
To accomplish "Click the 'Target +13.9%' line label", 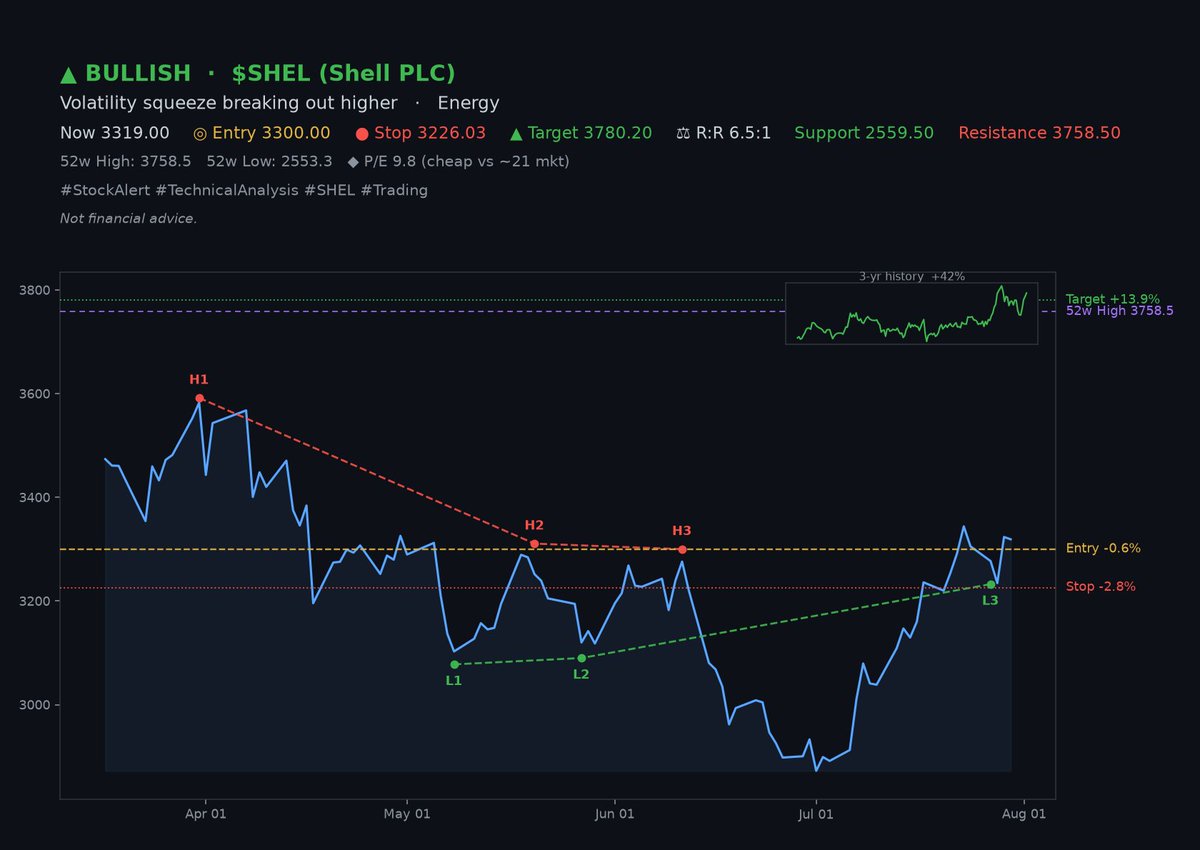I will point(1112,299).
